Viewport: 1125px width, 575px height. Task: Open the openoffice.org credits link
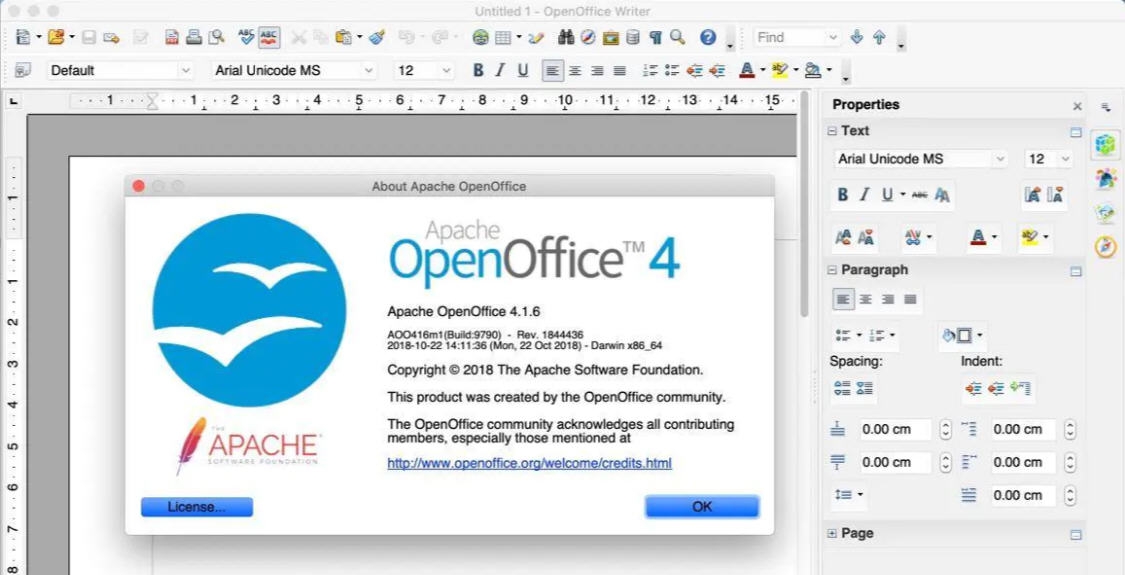click(x=529, y=463)
